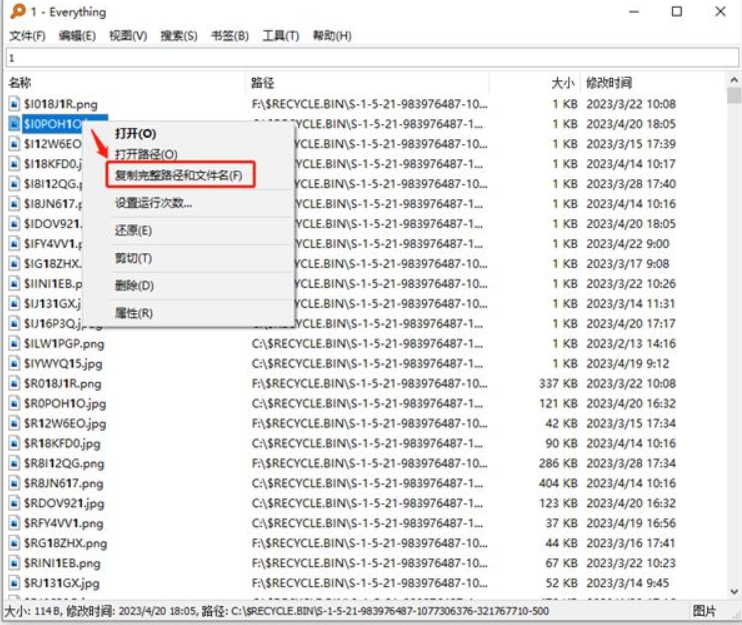Click file icon of $ILW1PGP.png

tap(15, 343)
